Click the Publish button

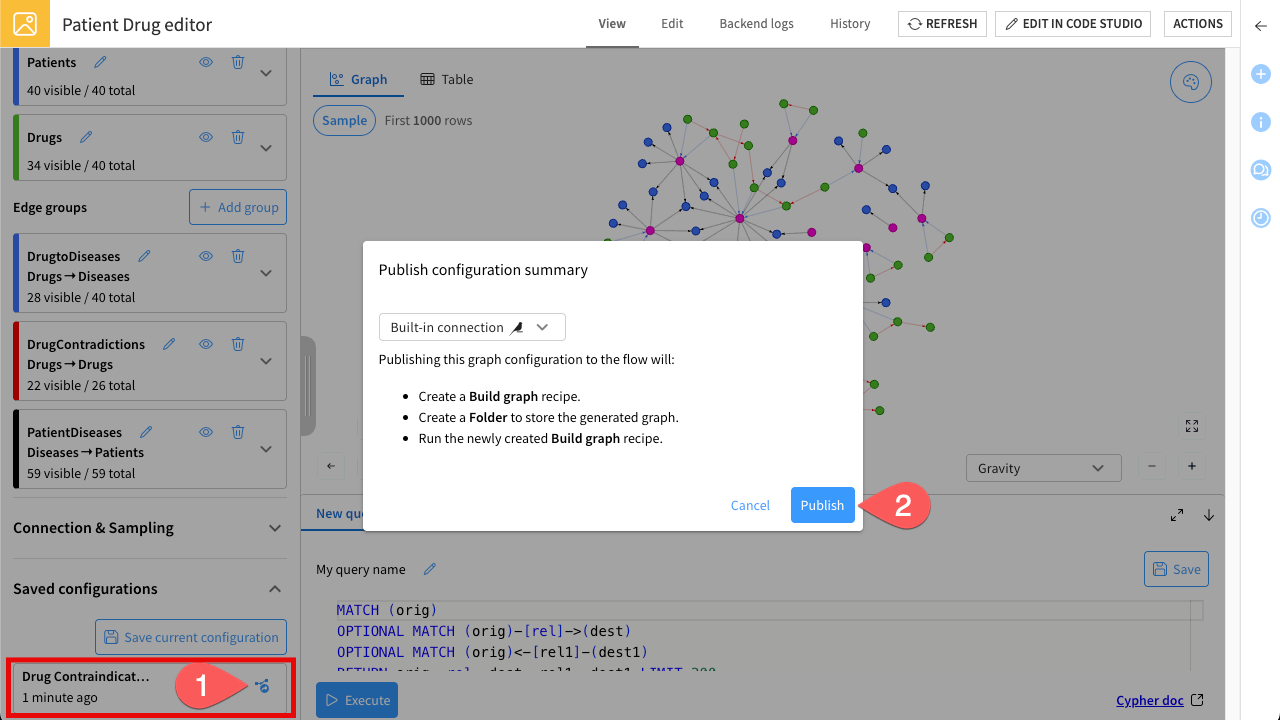822,505
